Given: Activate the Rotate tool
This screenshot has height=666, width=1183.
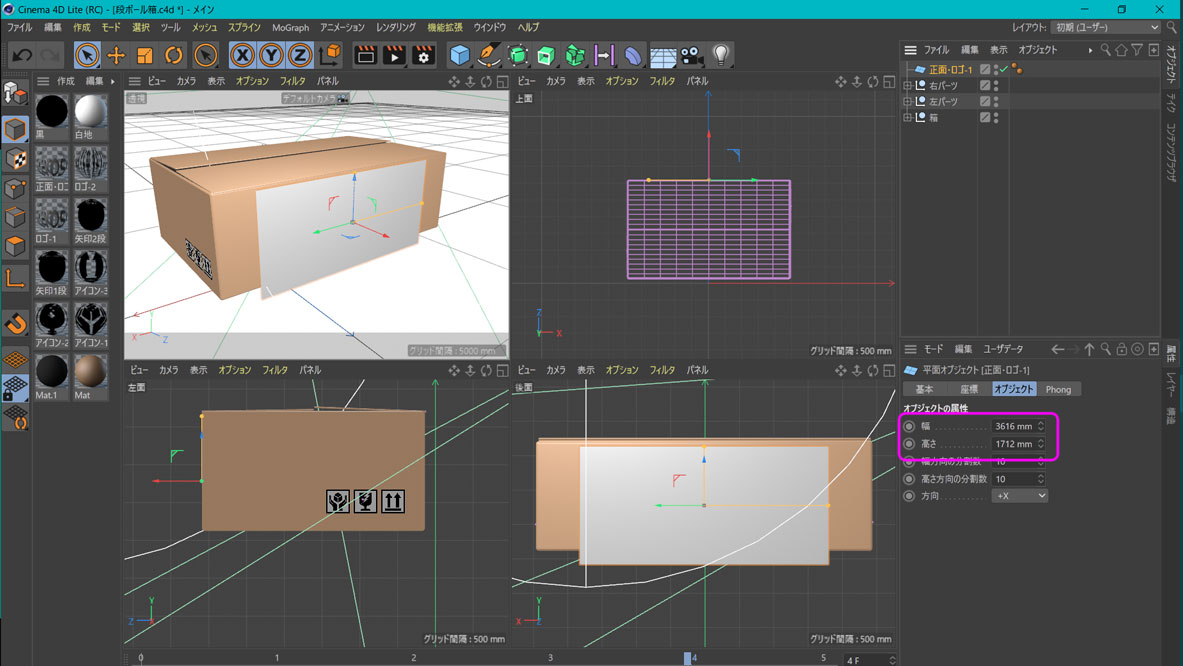Looking at the screenshot, I should coord(174,55).
